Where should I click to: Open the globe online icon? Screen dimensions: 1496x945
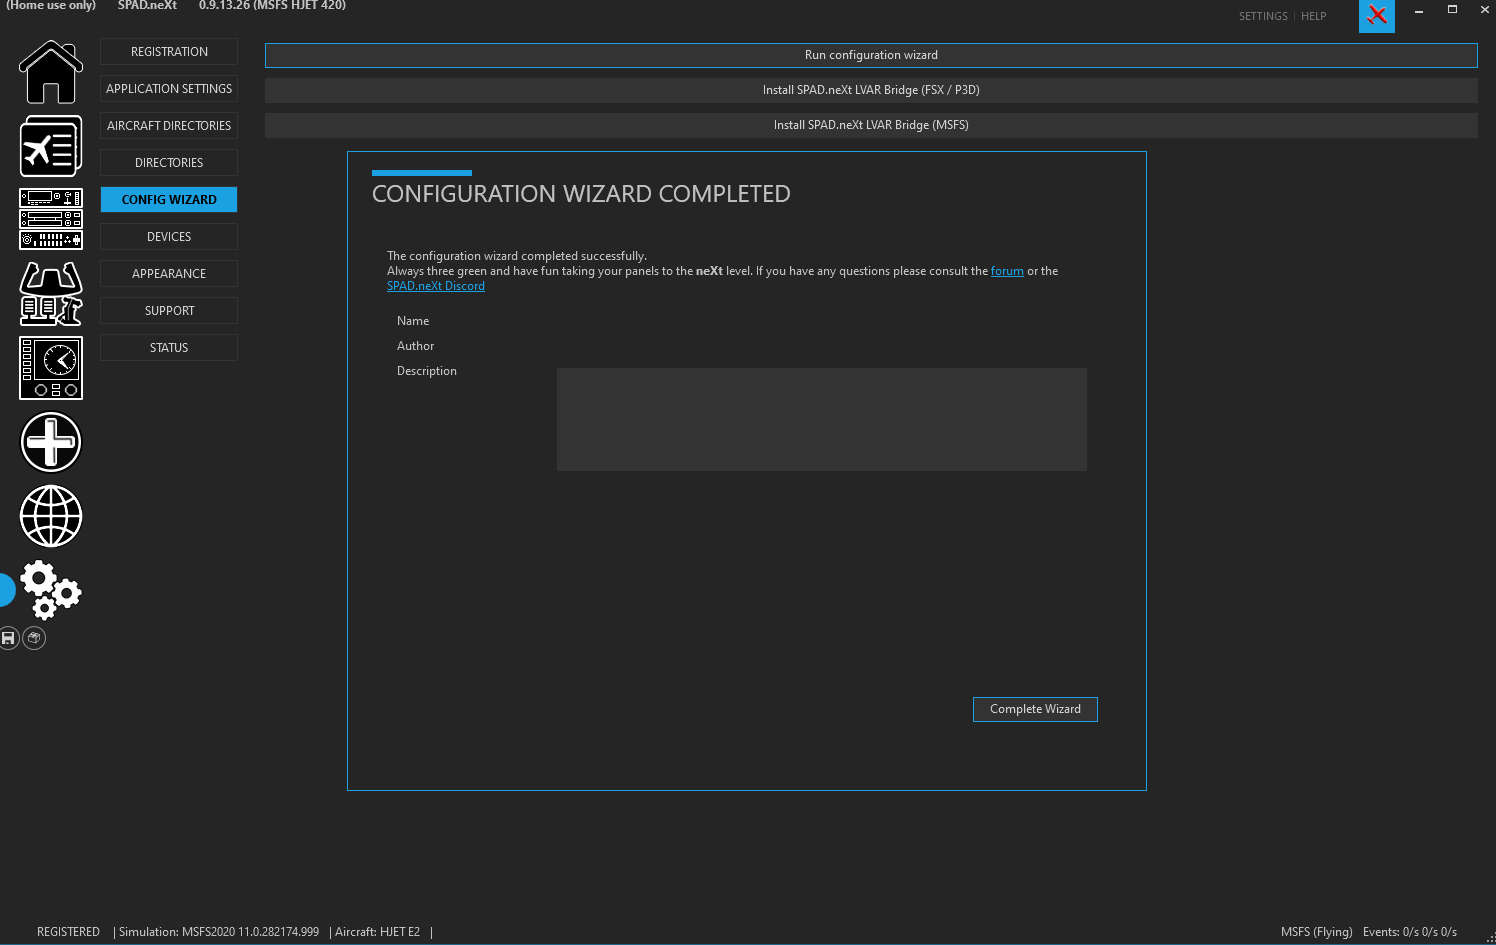point(51,516)
